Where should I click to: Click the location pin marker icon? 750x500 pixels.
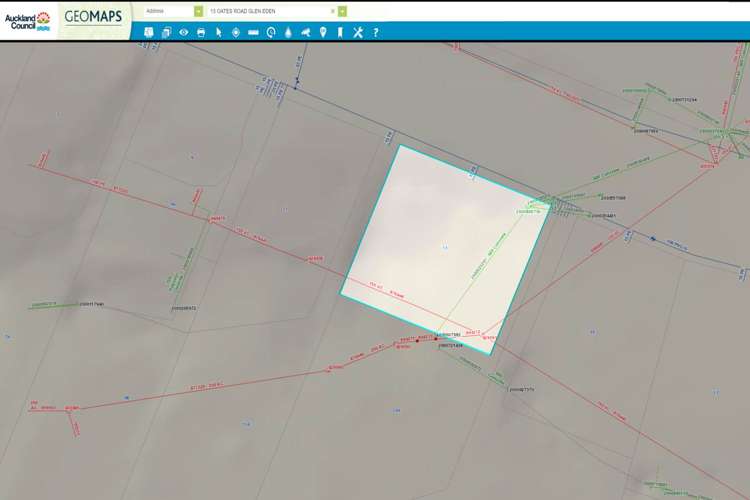[x=323, y=32]
